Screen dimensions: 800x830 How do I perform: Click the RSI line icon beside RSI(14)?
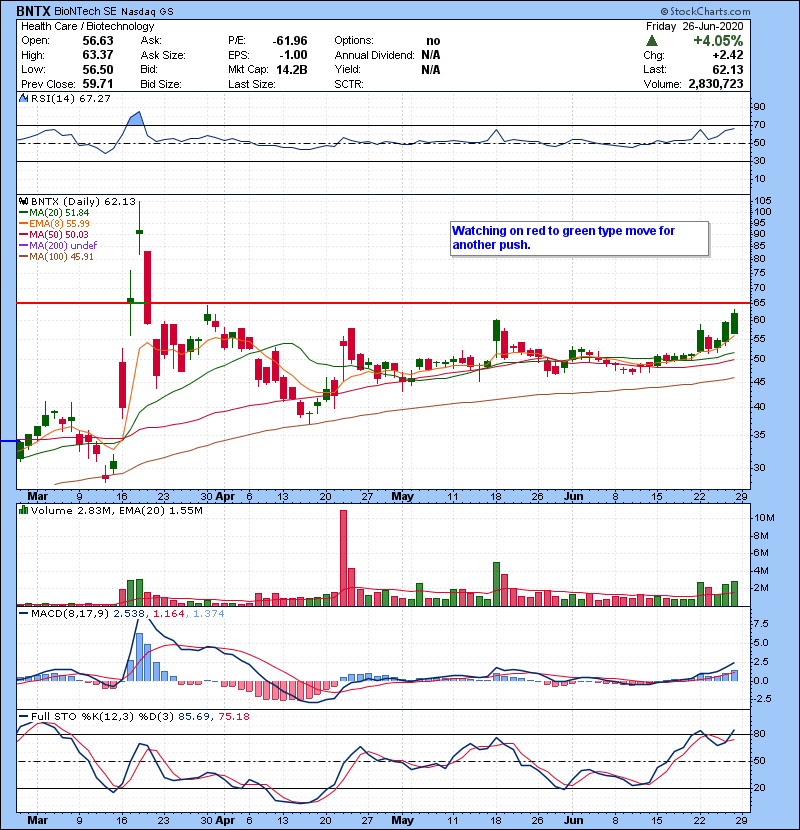pos(23,98)
